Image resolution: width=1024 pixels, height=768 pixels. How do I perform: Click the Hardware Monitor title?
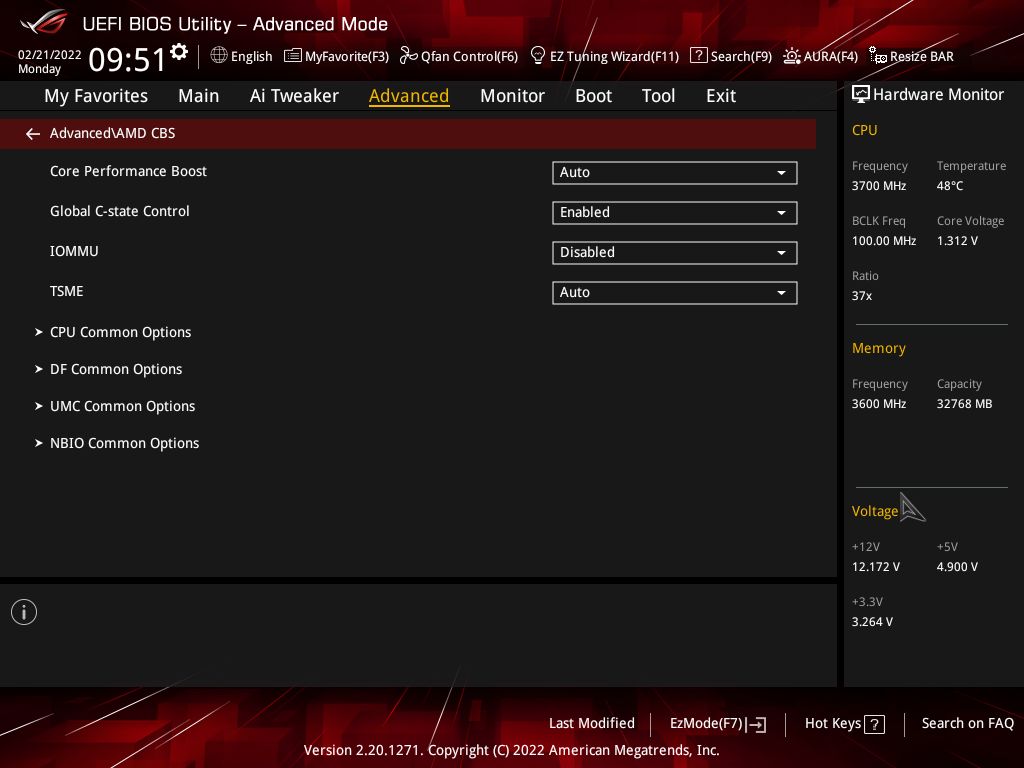pyautogui.click(x=938, y=95)
